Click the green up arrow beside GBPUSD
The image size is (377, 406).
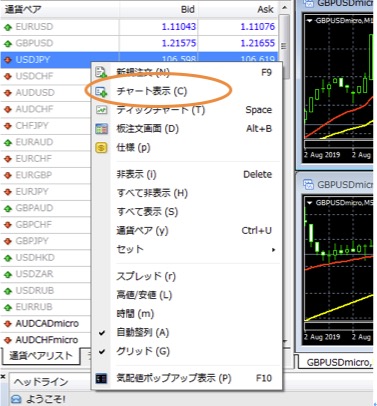click(x=8, y=44)
